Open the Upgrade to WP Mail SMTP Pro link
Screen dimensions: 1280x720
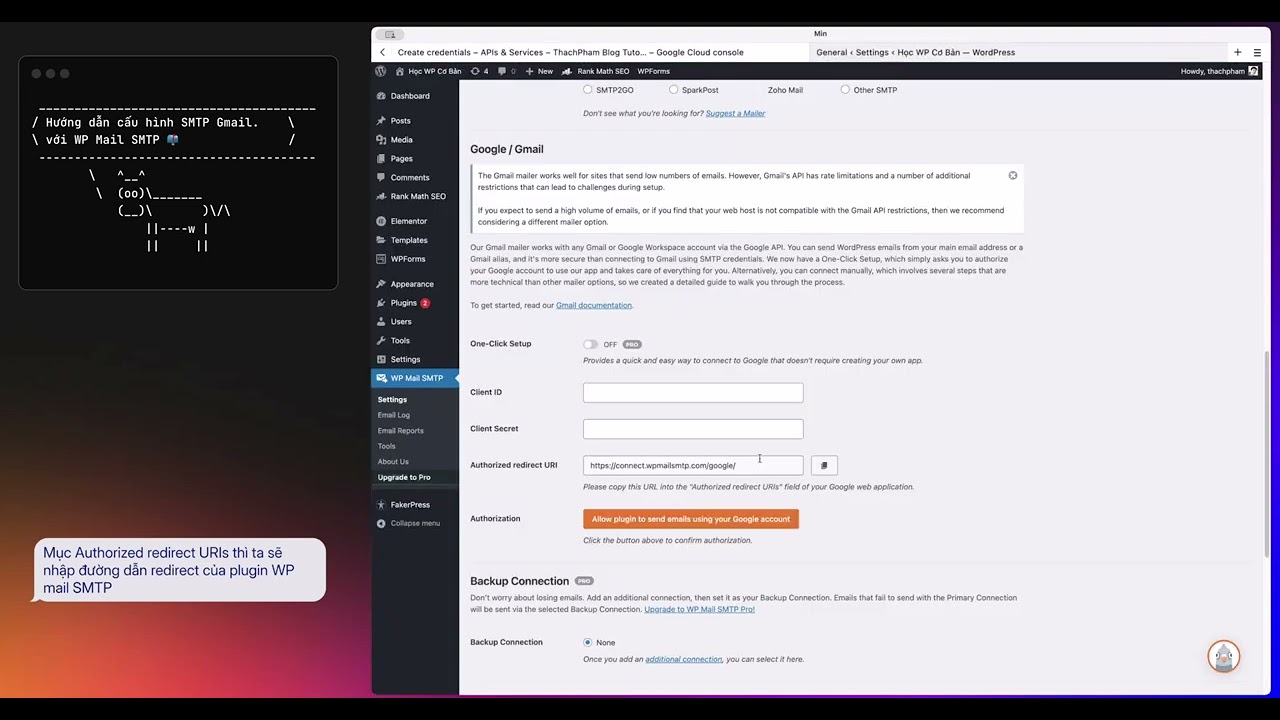699,609
